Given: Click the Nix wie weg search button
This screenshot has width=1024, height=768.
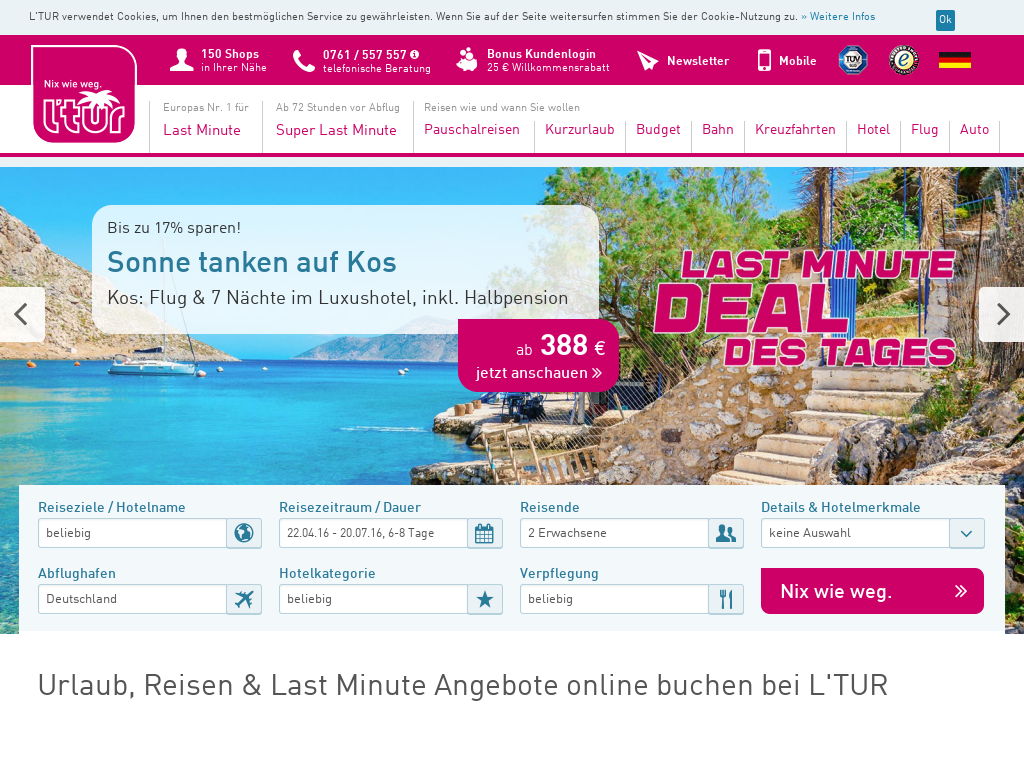Looking at the screenshot, I should (x=872, y=591).
